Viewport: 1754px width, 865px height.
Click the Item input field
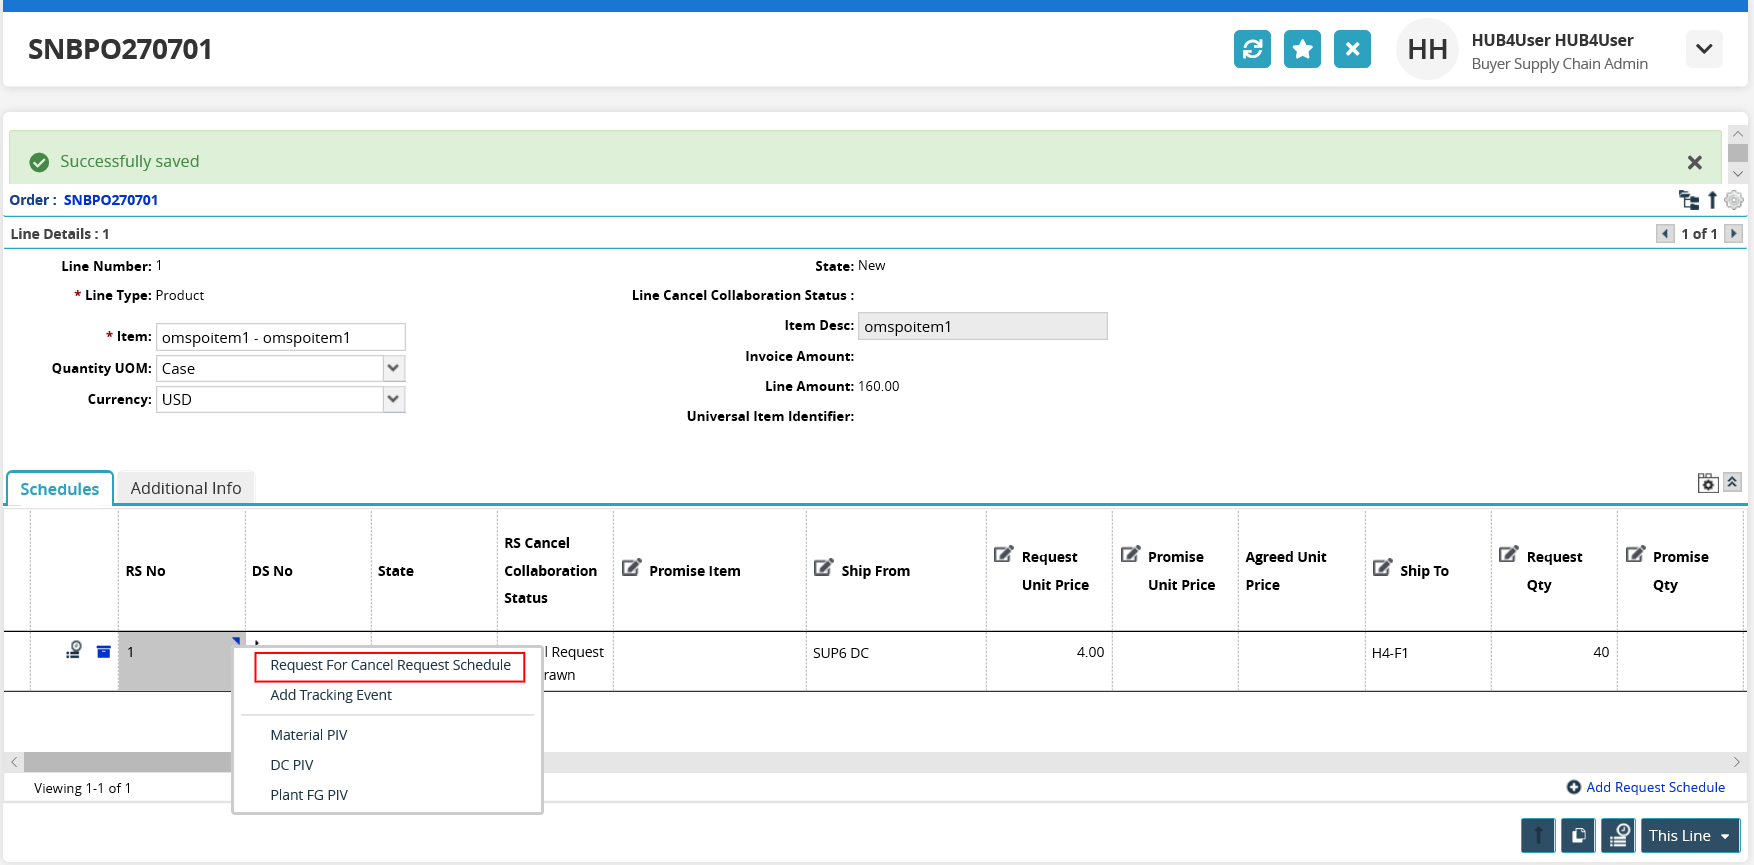[280, 337]
